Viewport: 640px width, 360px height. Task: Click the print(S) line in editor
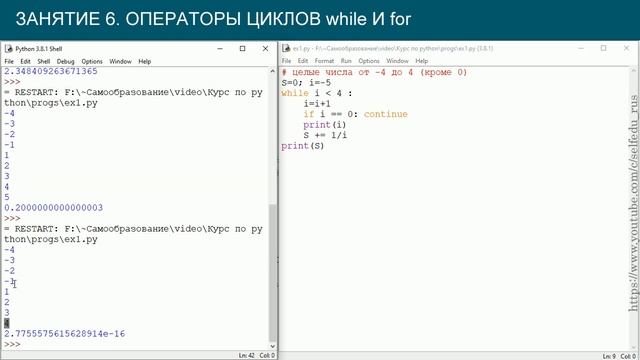click(x=302, y=146)
